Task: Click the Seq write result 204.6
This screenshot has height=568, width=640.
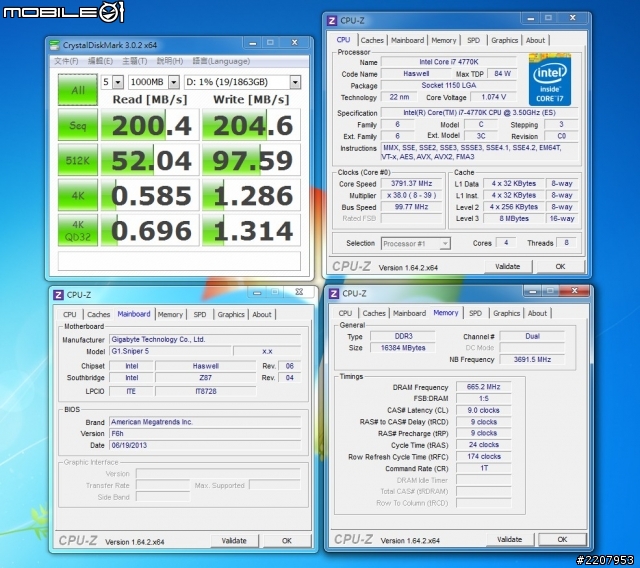Action: (251, 125)
